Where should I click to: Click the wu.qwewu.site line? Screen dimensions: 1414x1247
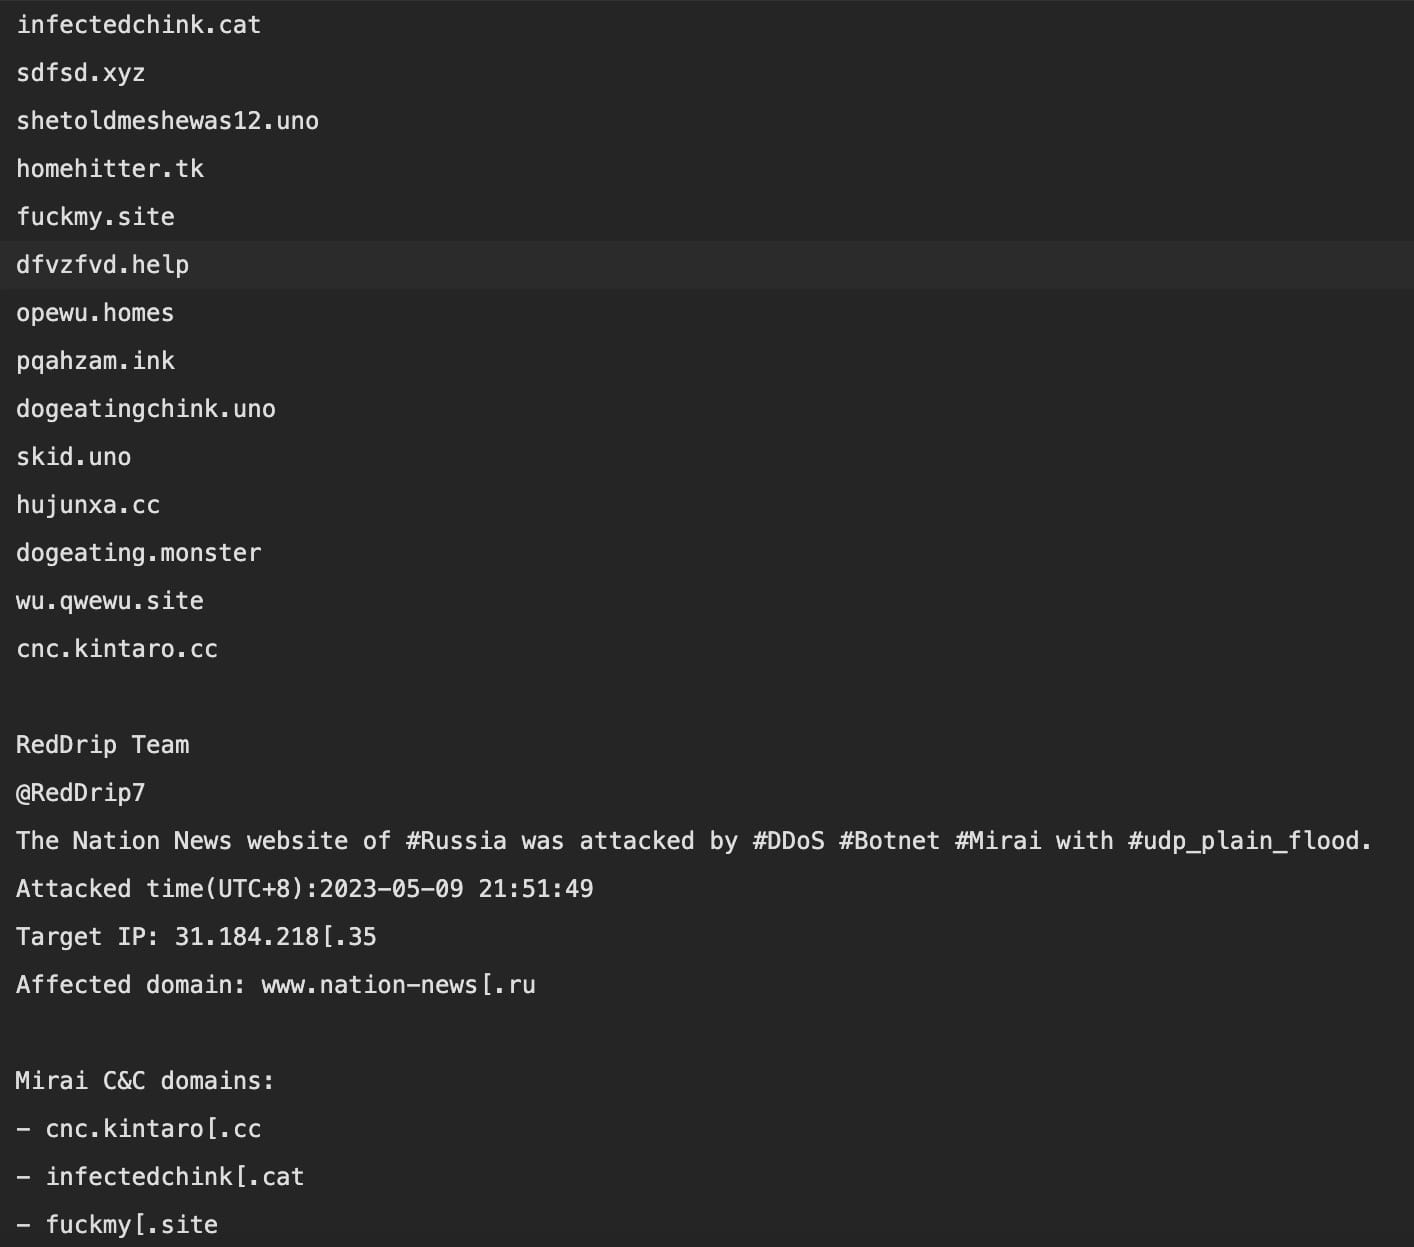[x=110, y=601]
